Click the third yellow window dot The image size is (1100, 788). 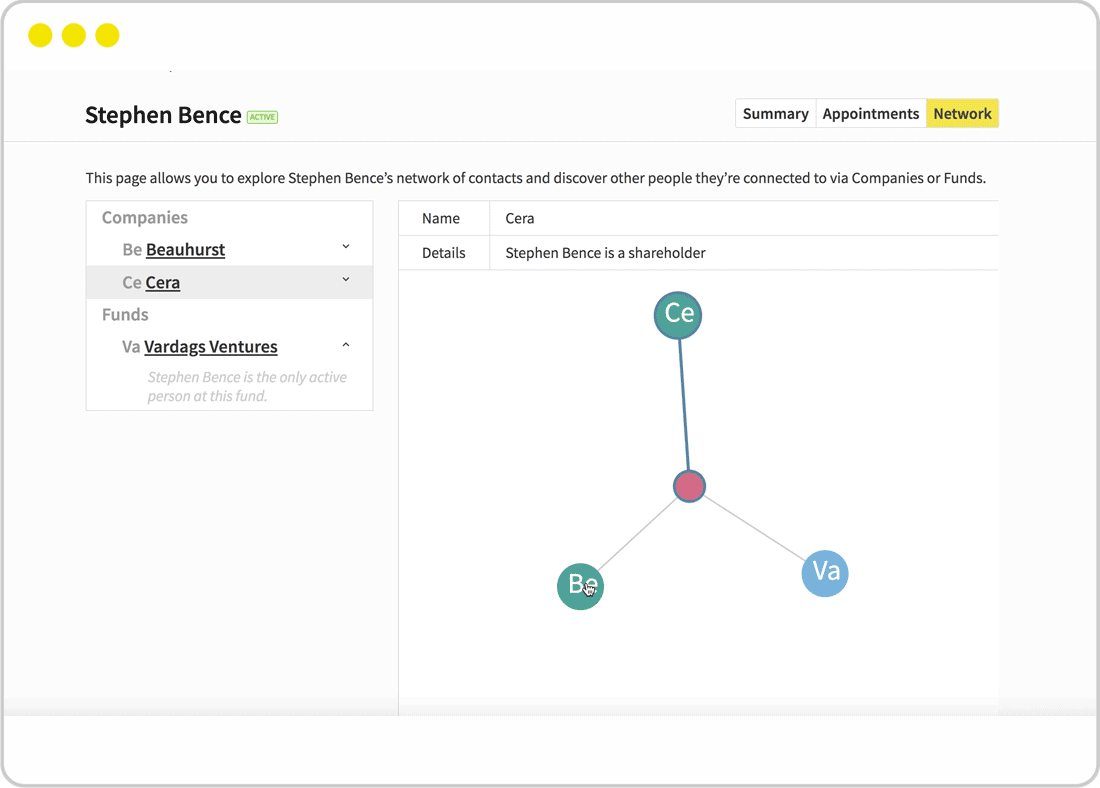pyautogui.click(x=107, y=35)
